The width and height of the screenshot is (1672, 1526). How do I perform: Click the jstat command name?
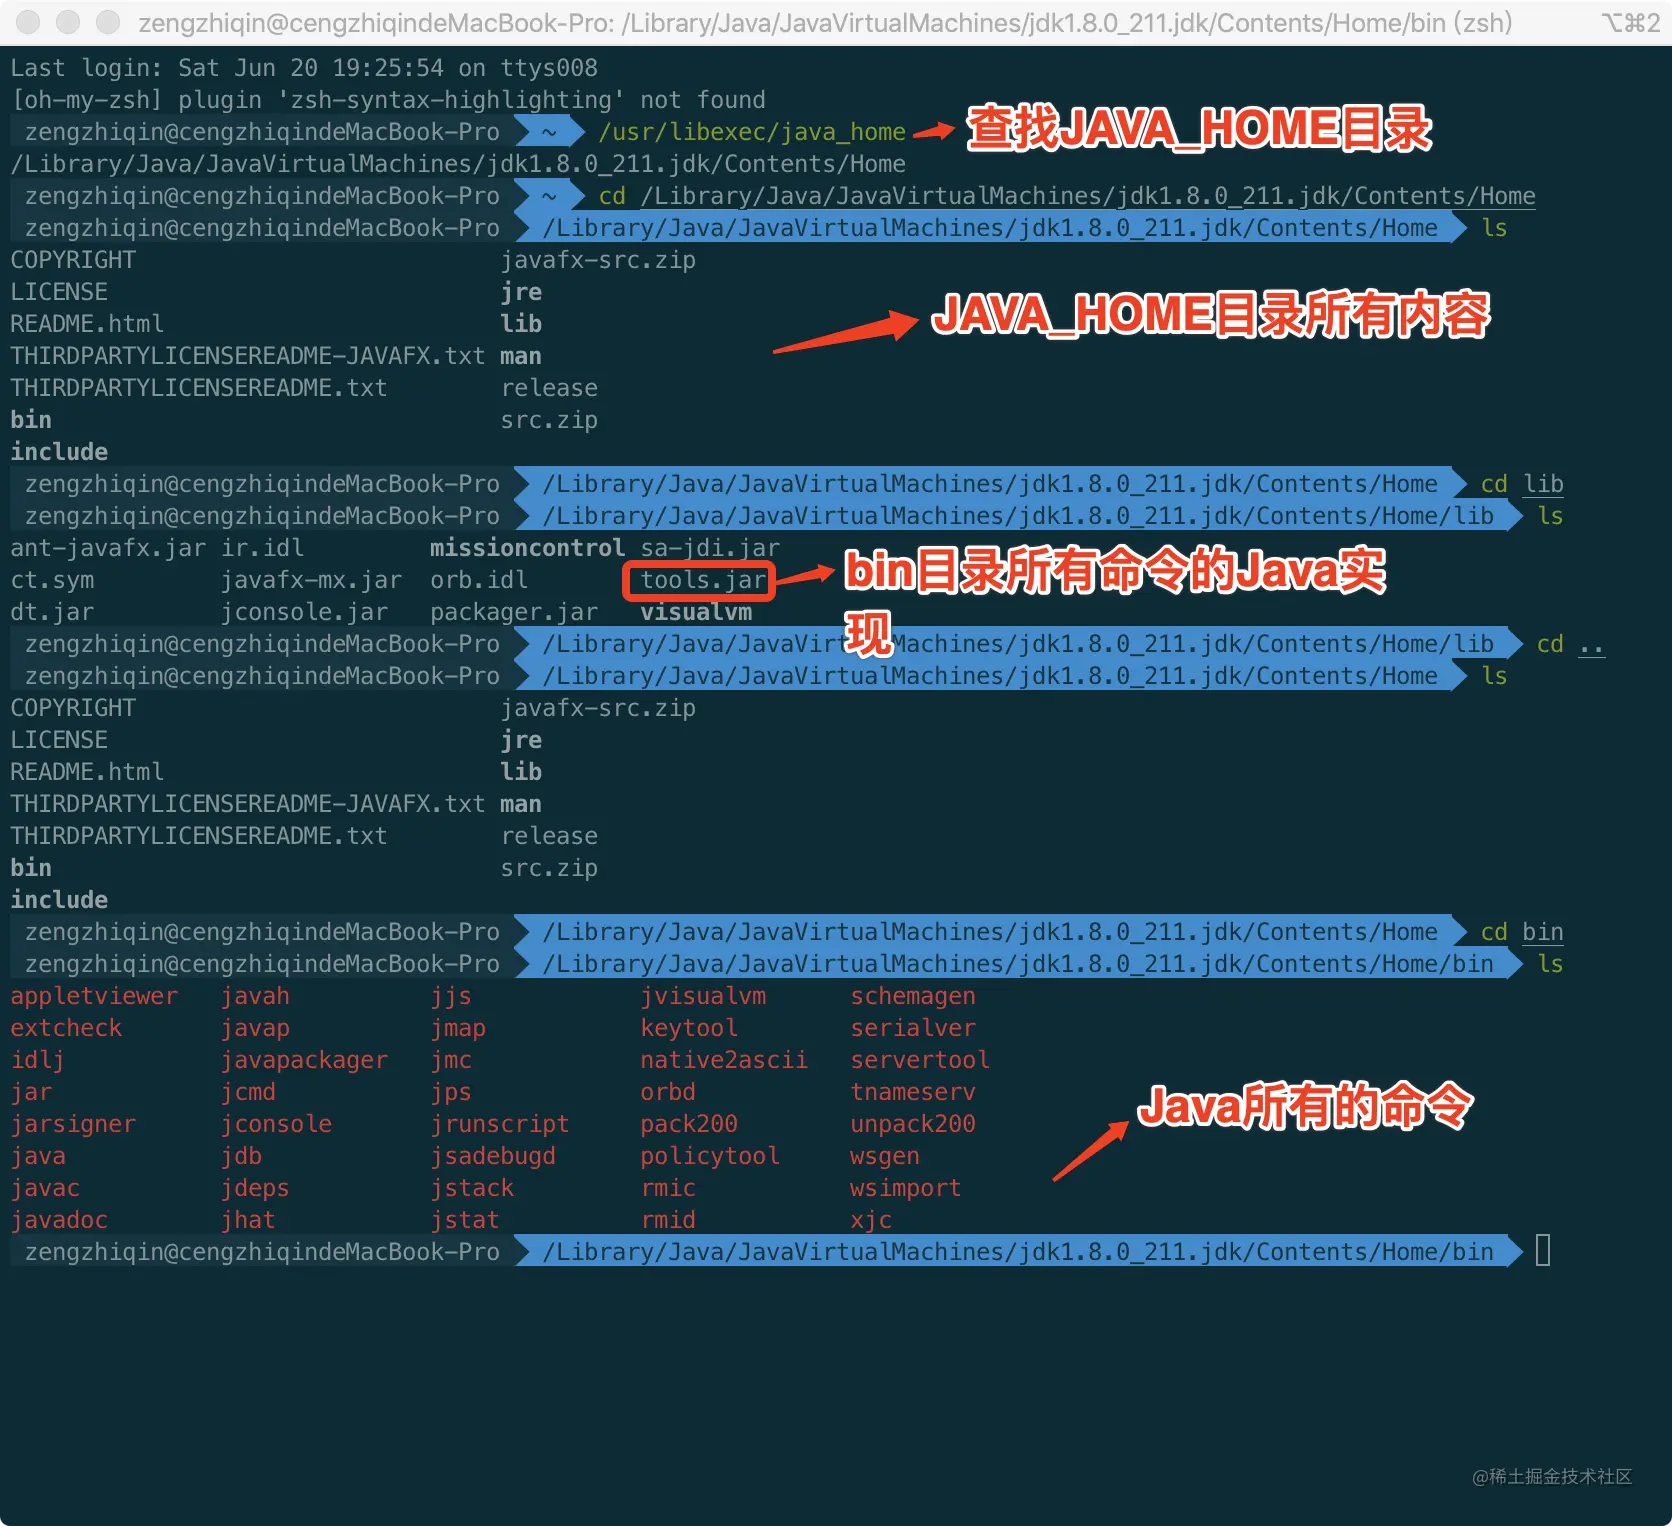(465, 1220)
